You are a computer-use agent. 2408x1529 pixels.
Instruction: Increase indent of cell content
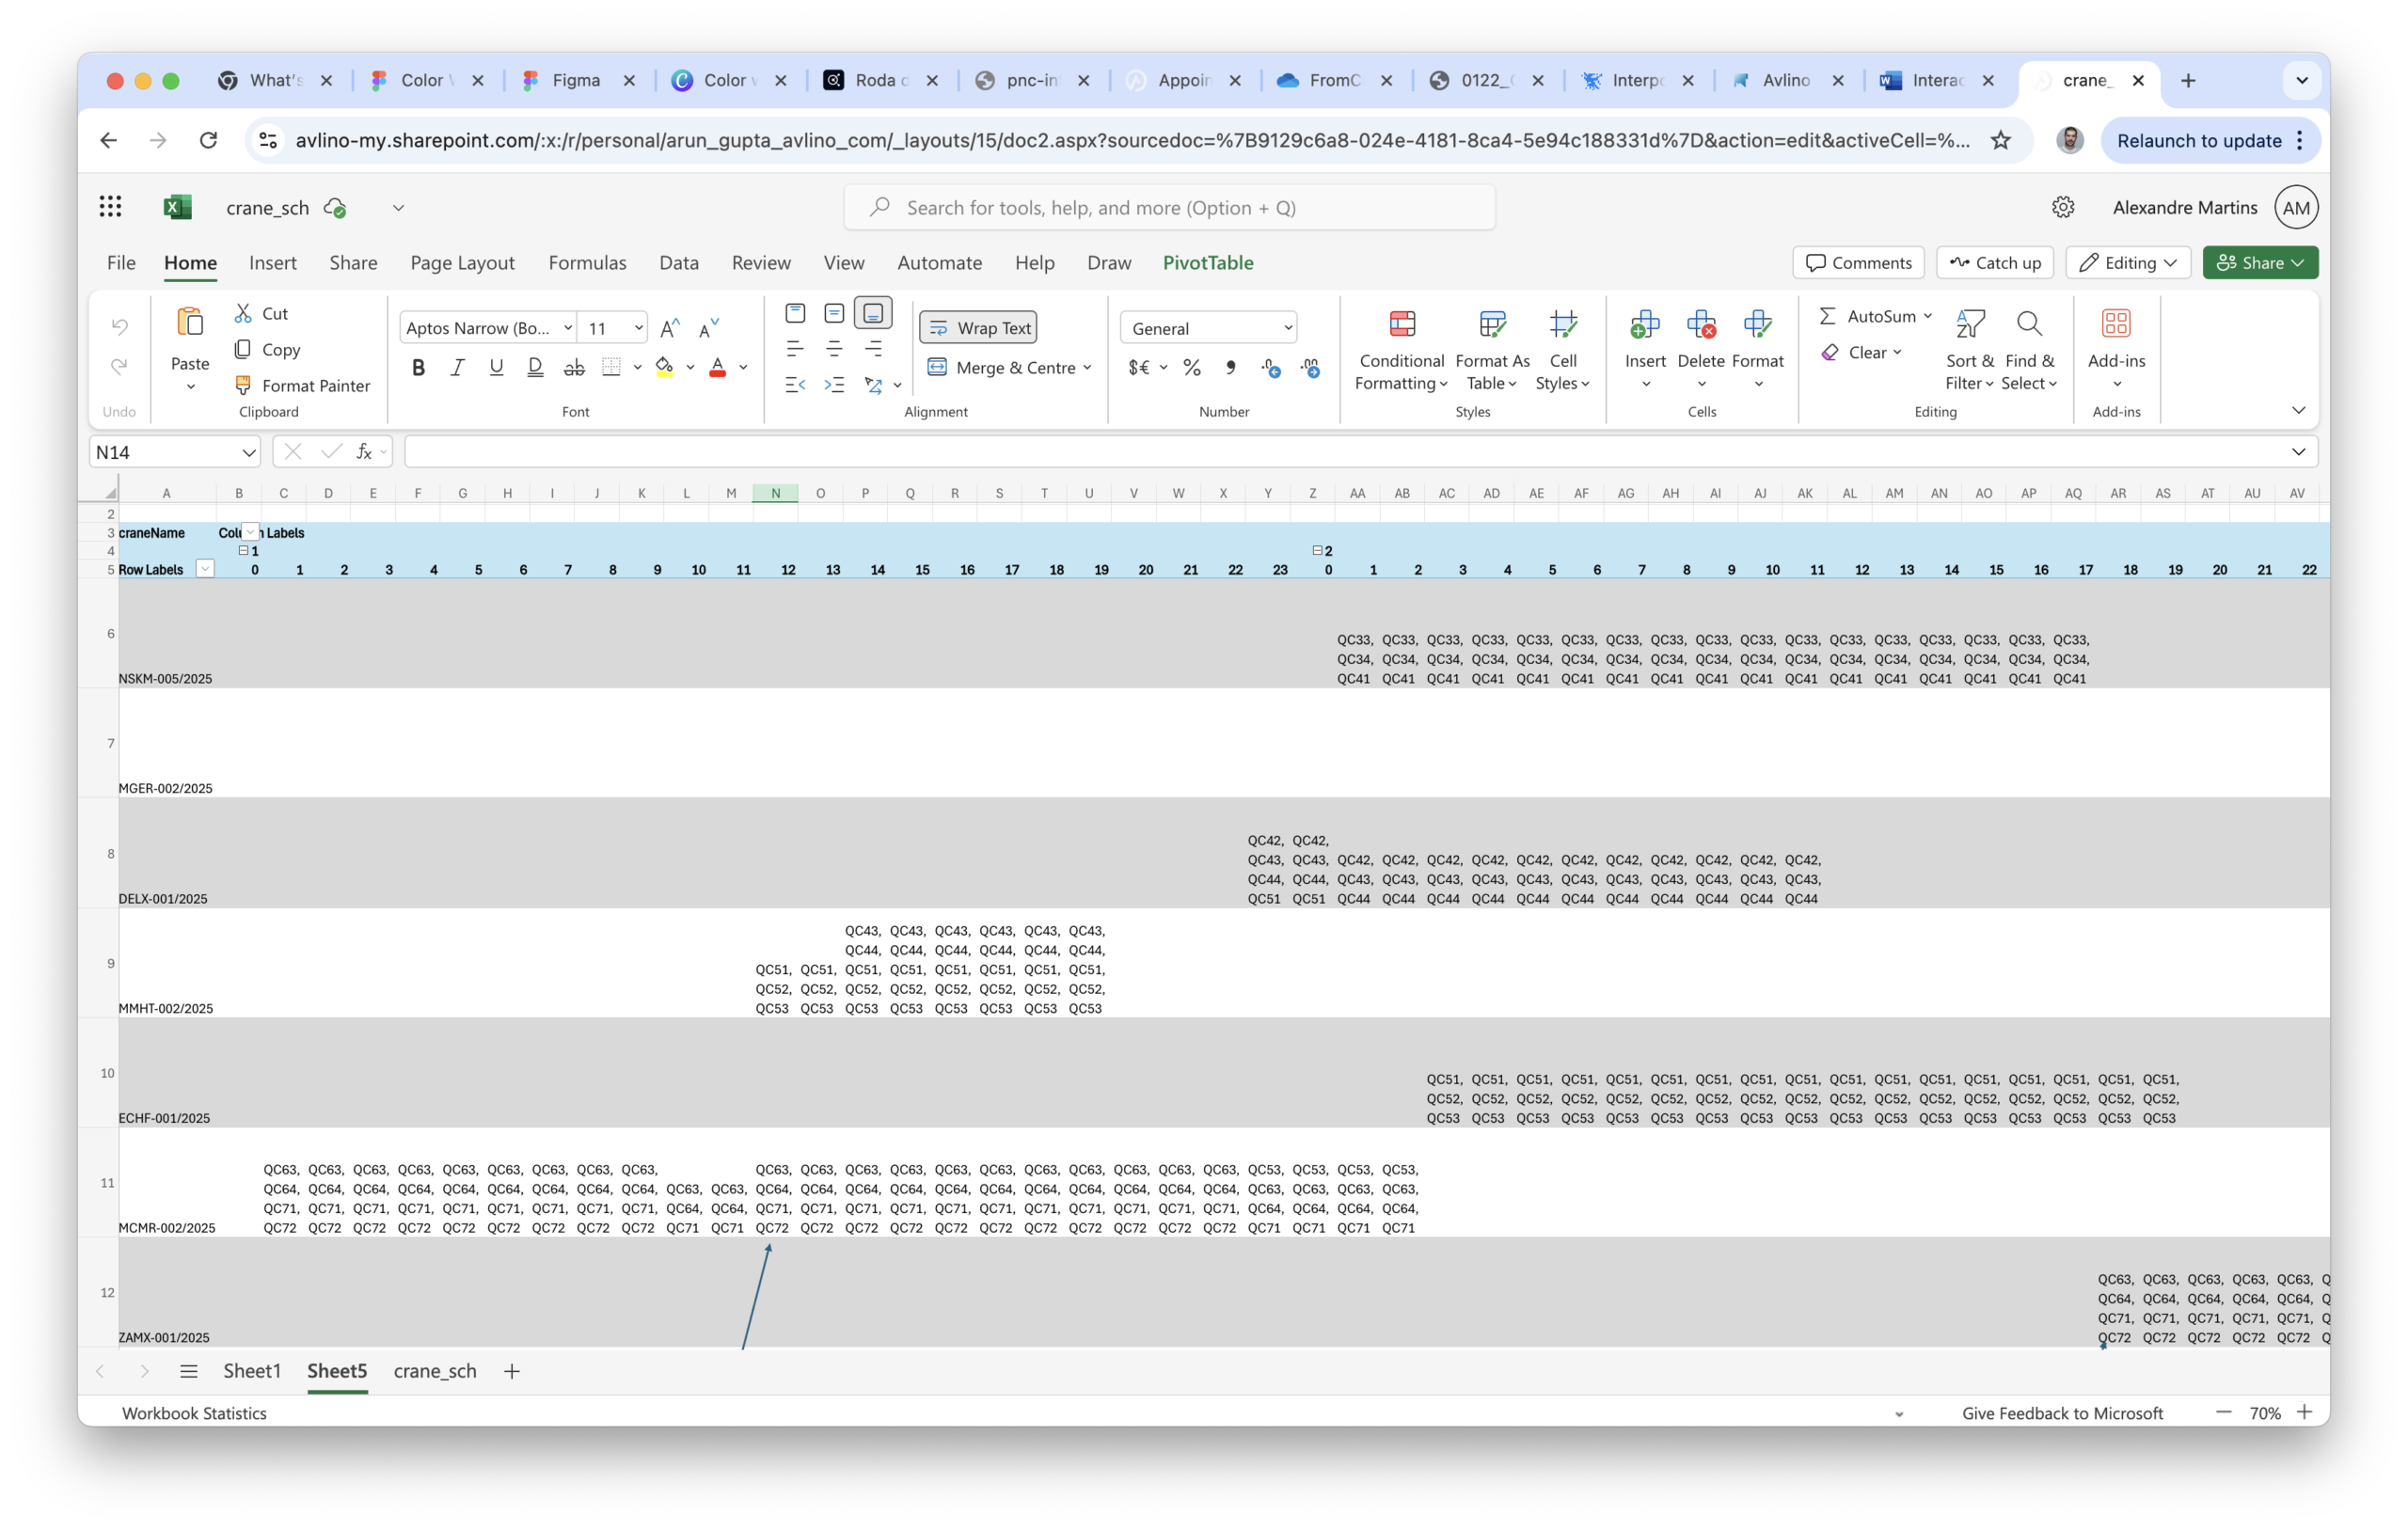click(x=834, y=385)
